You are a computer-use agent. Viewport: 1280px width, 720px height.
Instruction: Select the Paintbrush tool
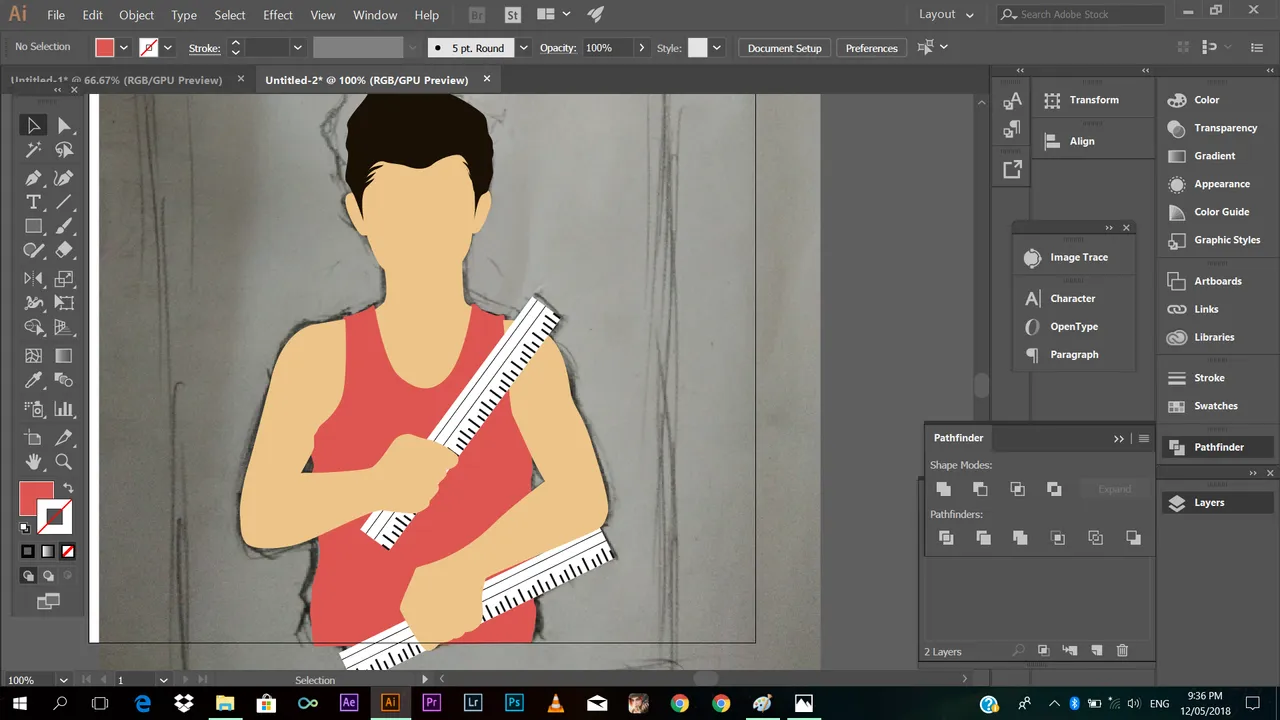[64, 227]
